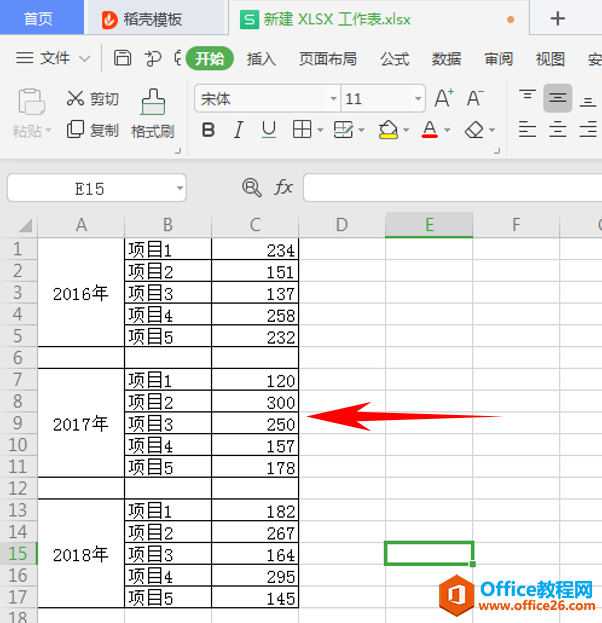Screen dimensions: 602x623
Task: Increase font size with A+ icon
Action: (x=444, y=98)
